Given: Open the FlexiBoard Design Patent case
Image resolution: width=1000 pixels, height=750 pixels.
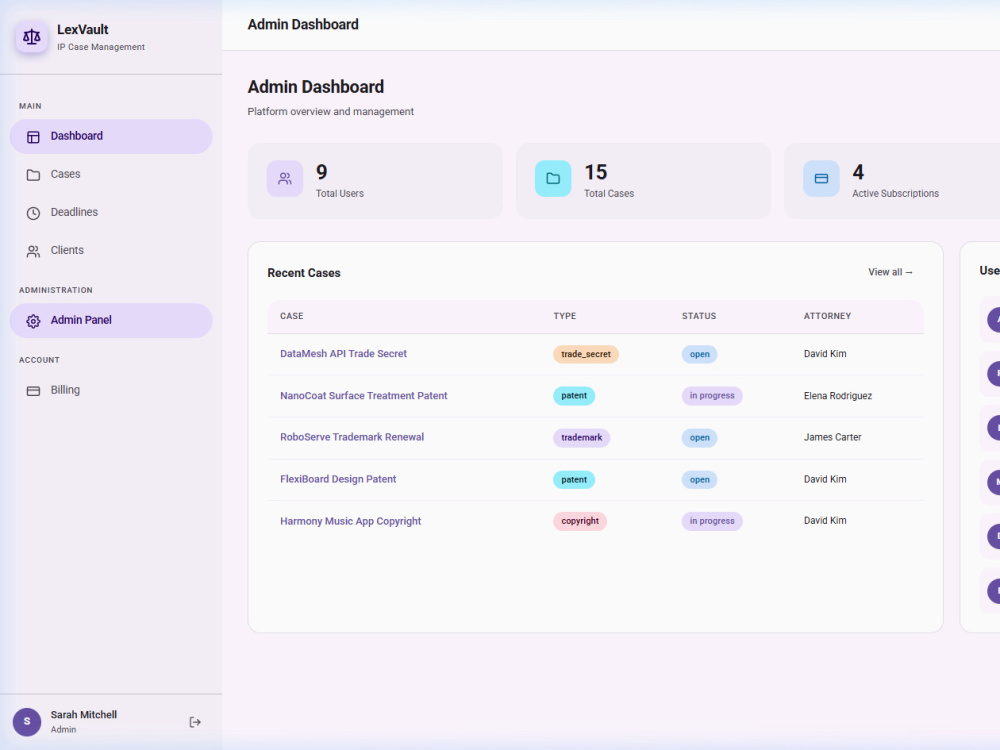Looking at the screenshot, I should tap(338, 480).
